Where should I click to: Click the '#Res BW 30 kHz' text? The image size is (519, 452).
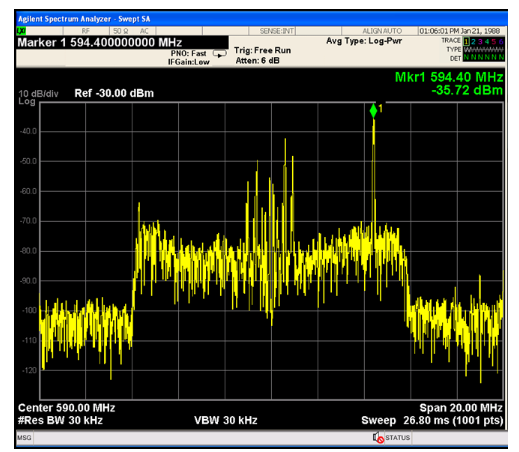(60, 420)
